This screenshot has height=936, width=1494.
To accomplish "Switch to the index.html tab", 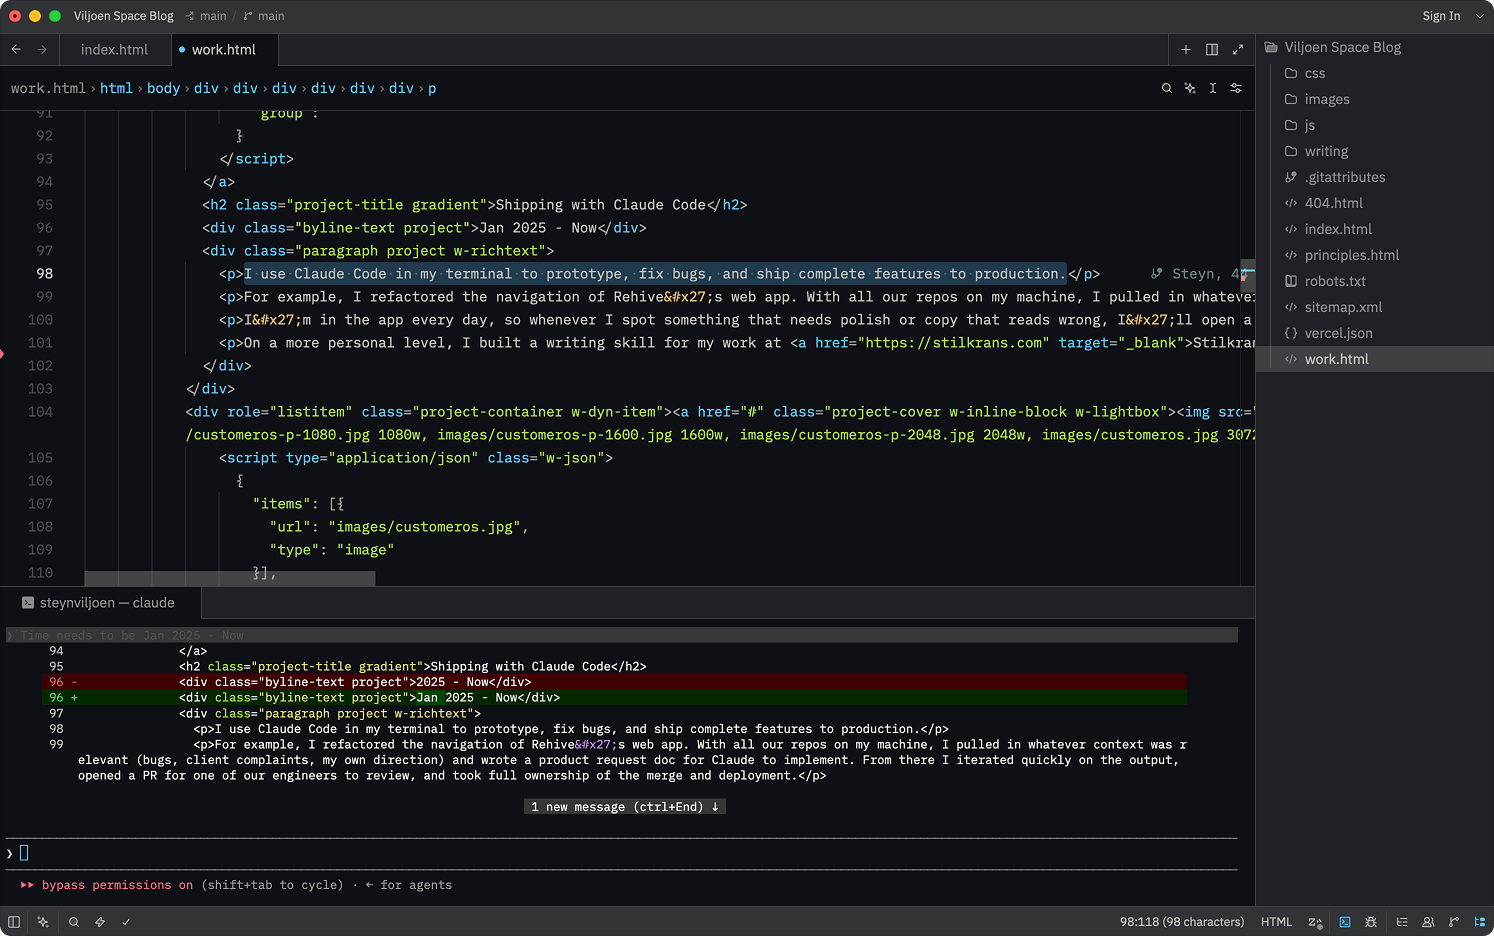I will tap(114, 49).
